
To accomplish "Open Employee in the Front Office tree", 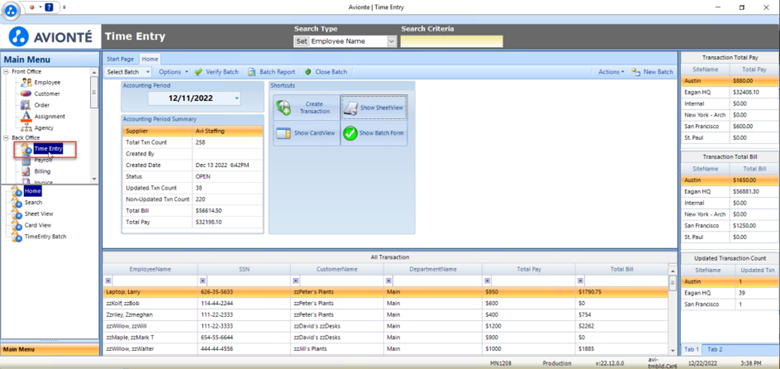I will tap(47, 83).
